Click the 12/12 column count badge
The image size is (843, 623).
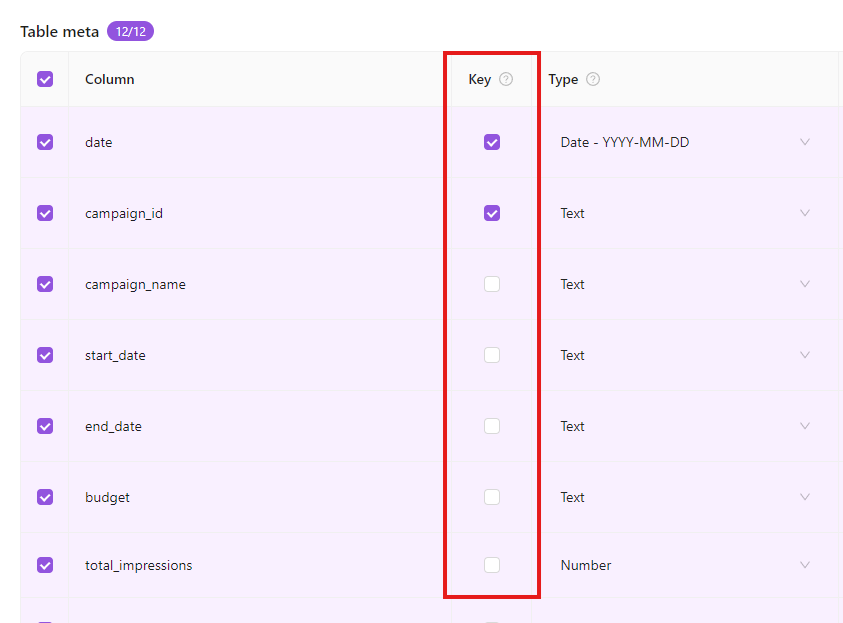[x=130, y=32]
